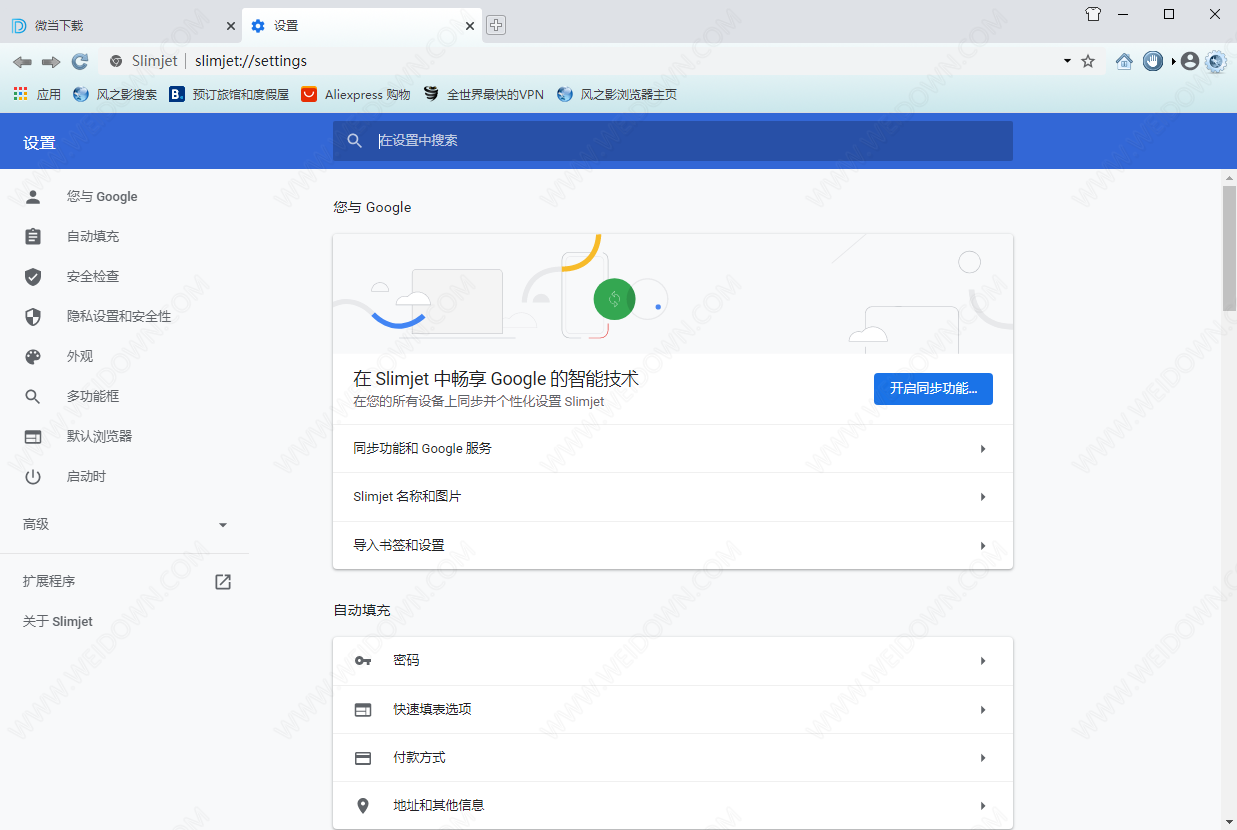Switch to the 设置 tab
Viewport: 1237px width, 830px height.
pos(362,26)
